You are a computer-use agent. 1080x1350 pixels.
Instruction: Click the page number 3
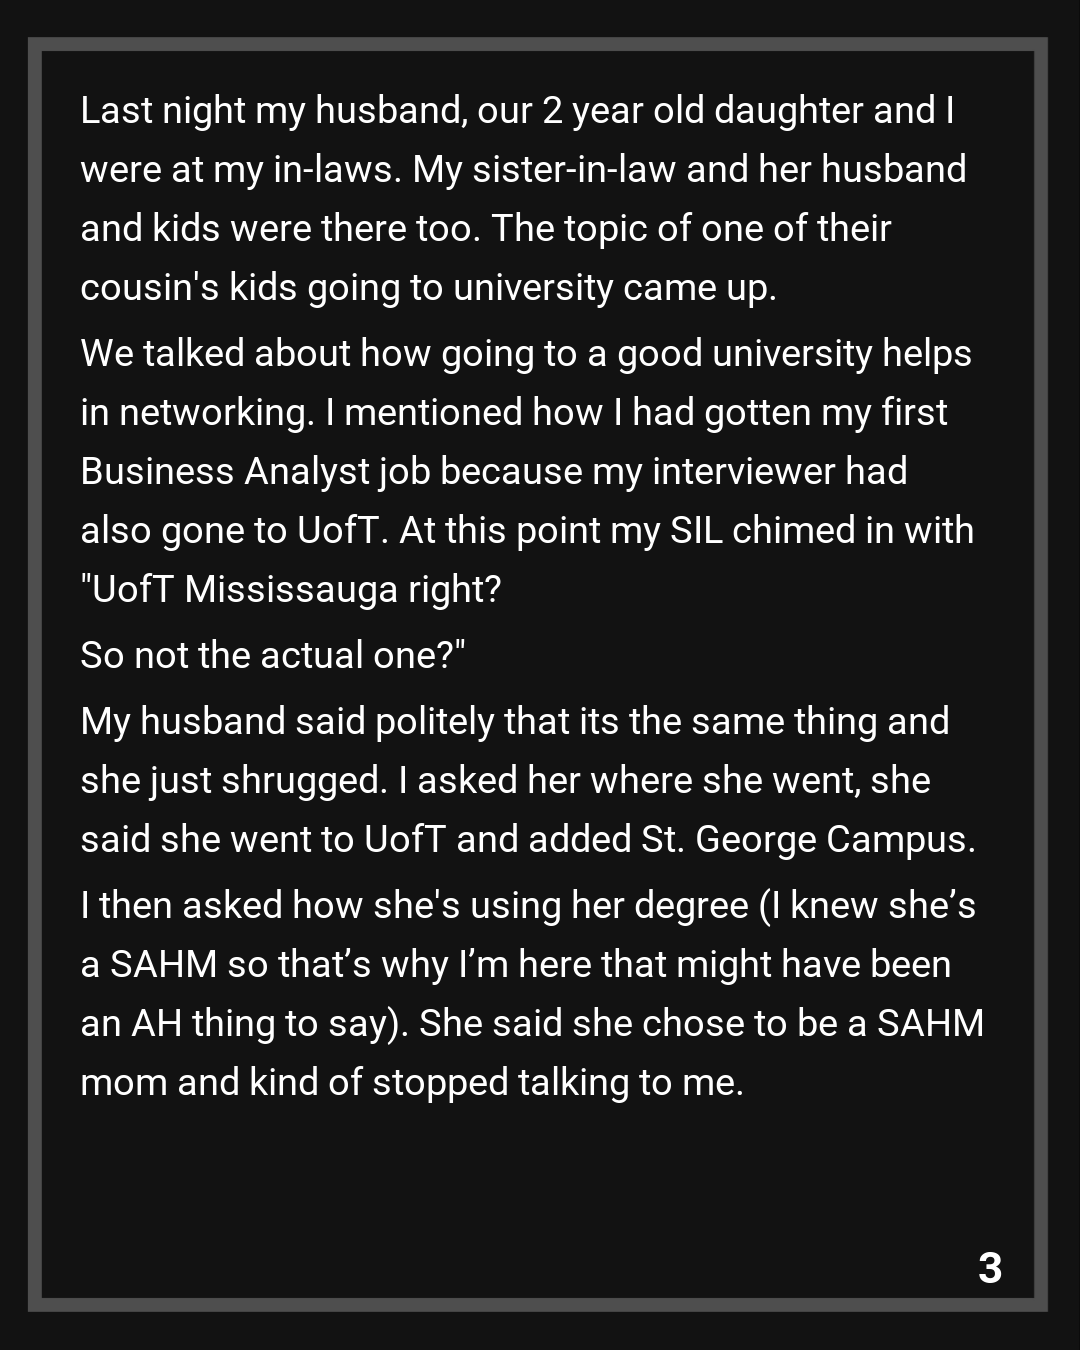(x=989, y=1267)
